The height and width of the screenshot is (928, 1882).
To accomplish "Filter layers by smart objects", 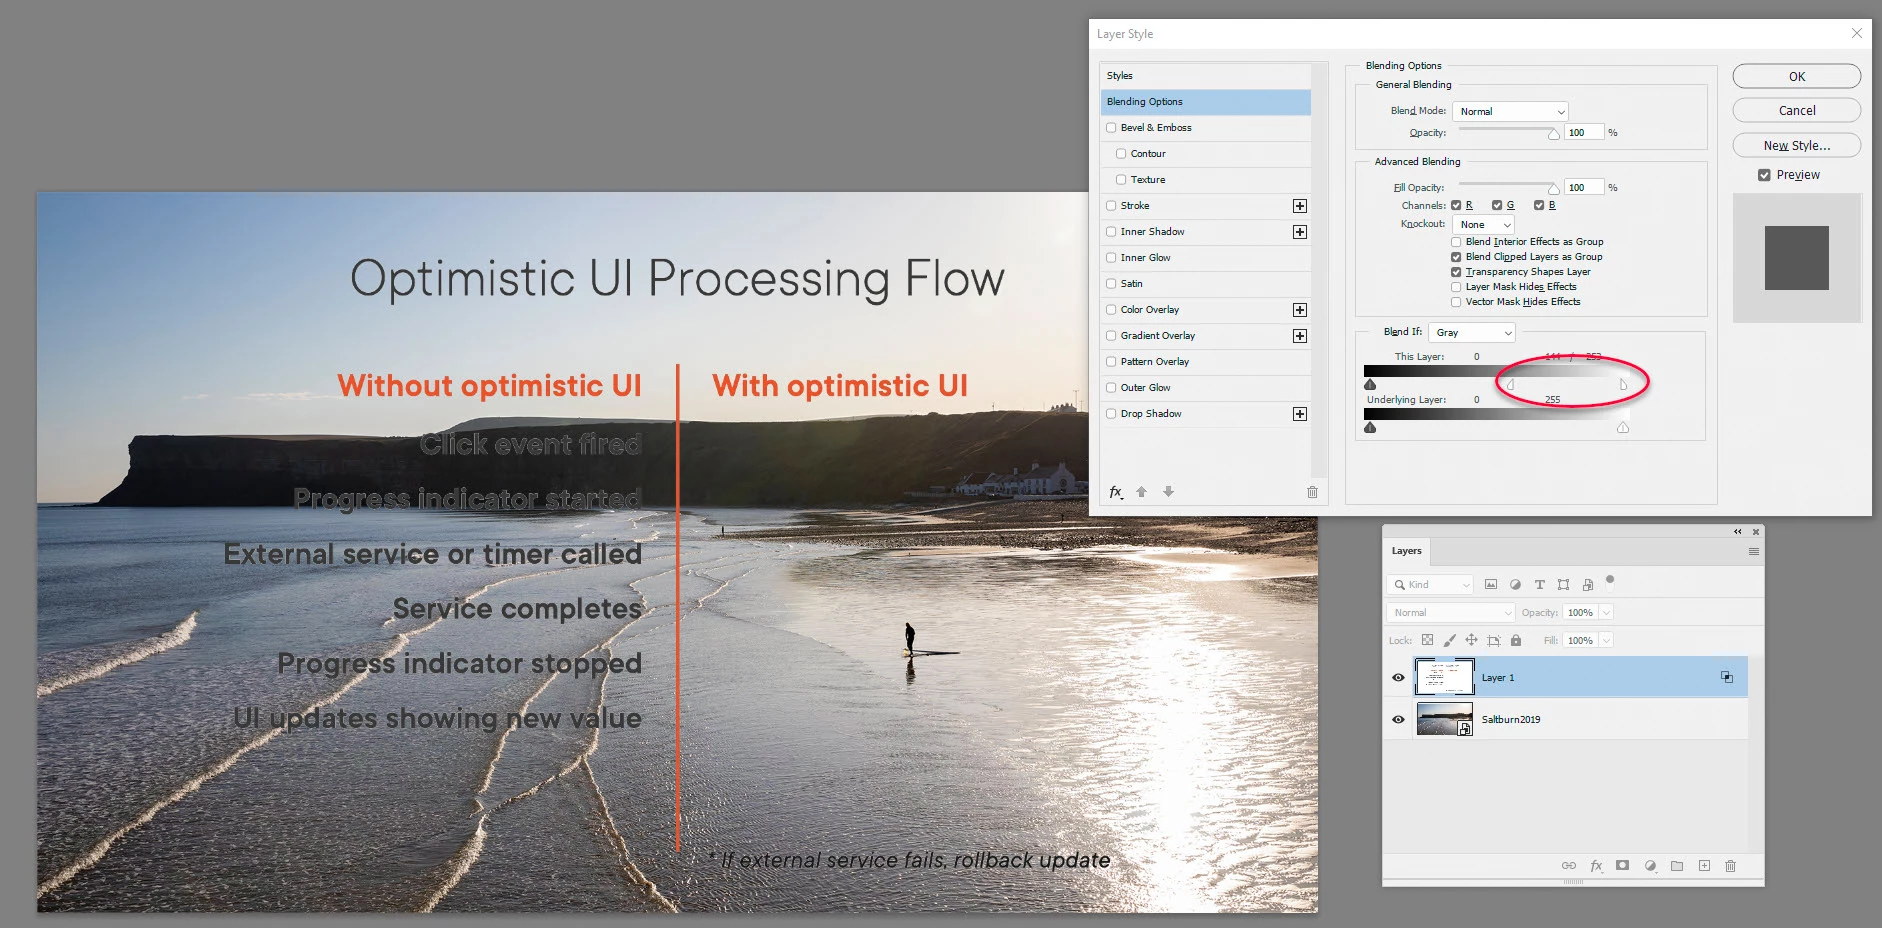I will (x=1587, y=585).
